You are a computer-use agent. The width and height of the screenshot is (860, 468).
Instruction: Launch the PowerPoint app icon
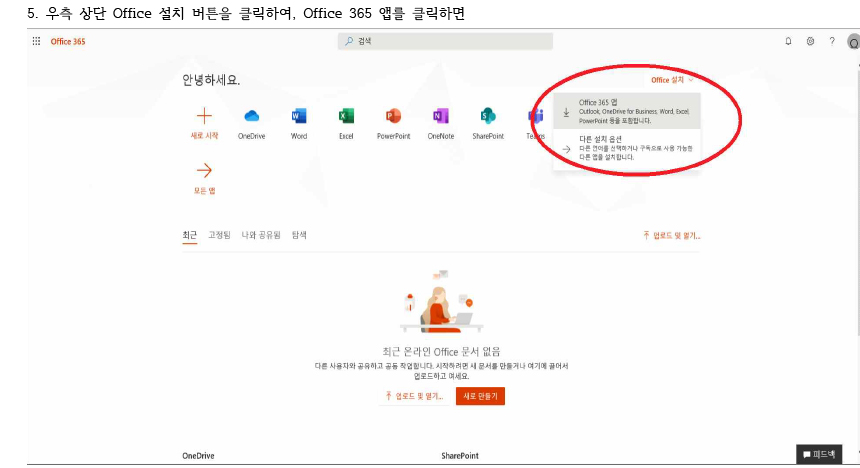point(393,116)
